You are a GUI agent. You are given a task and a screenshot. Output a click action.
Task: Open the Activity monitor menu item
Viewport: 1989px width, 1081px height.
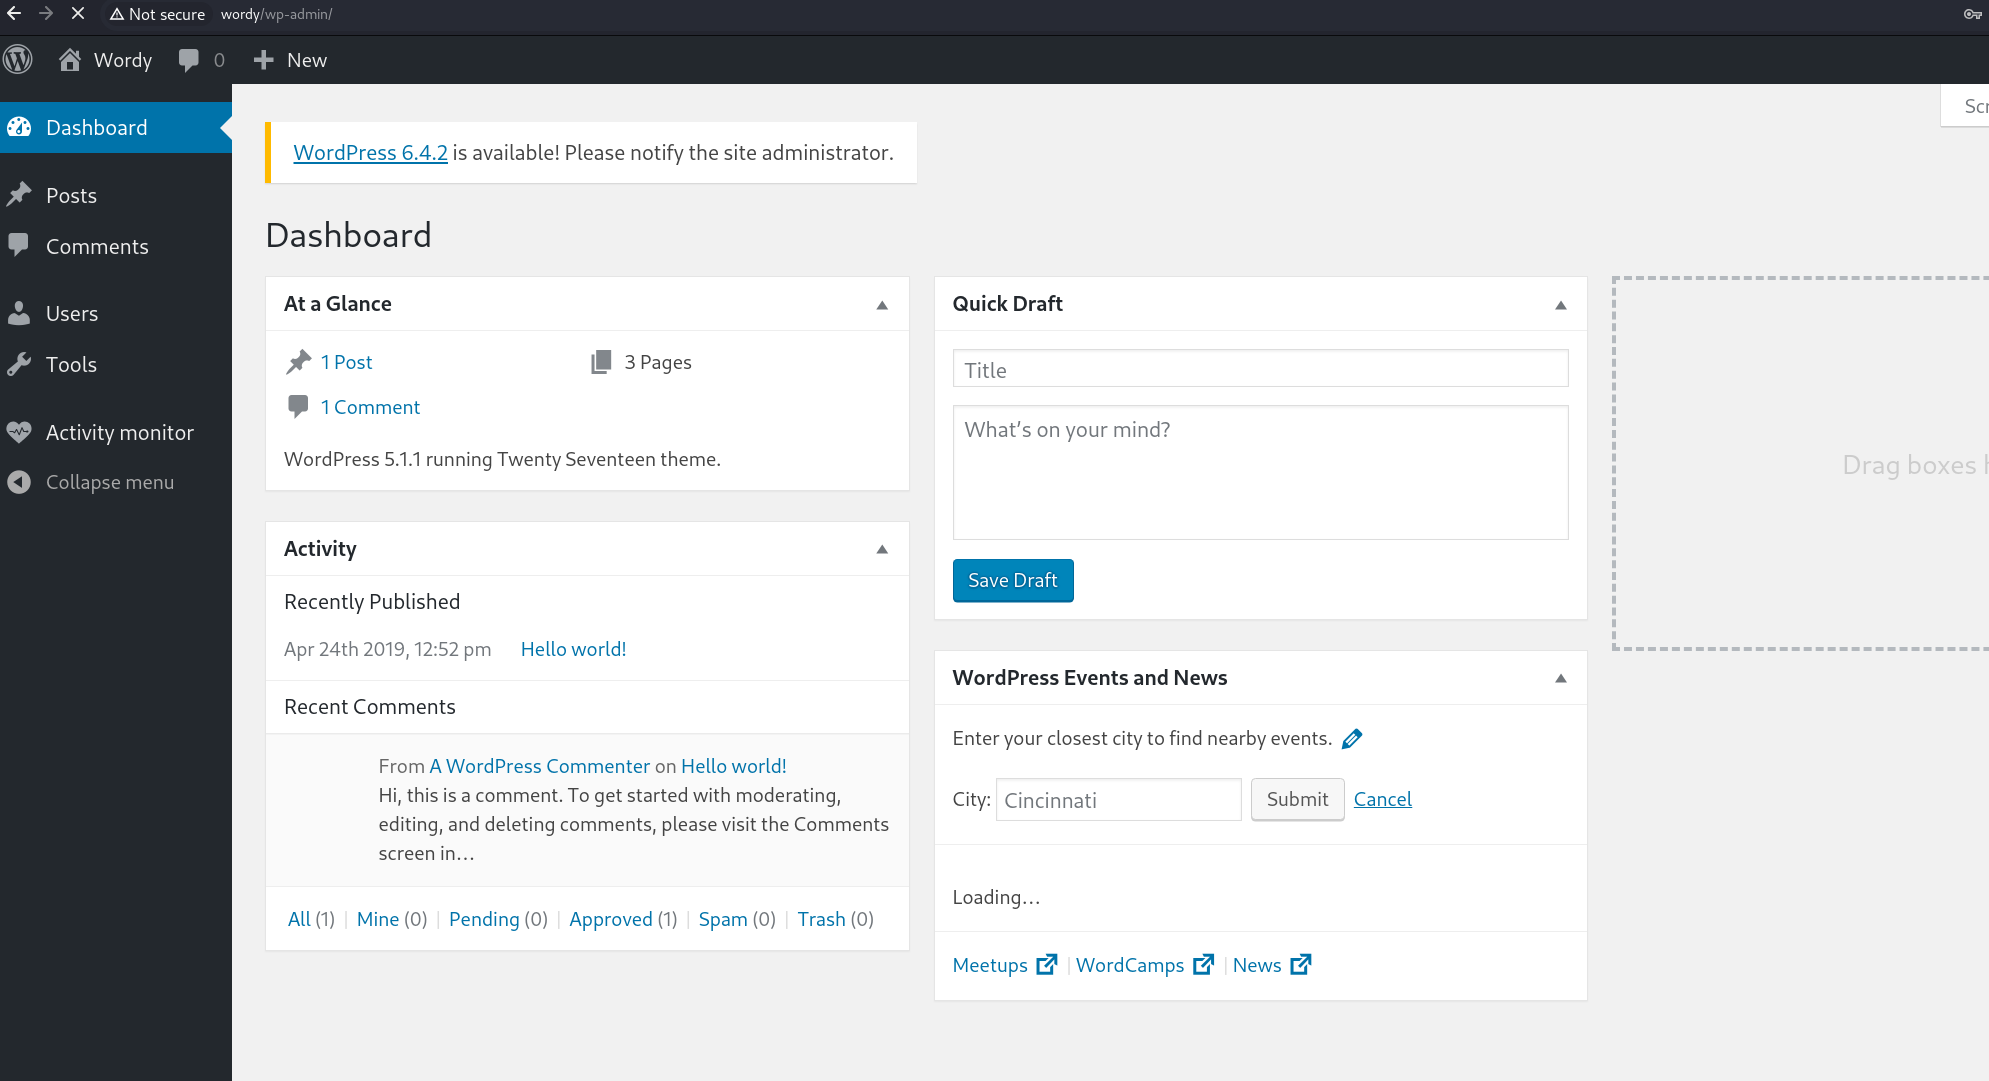(116, 432)
